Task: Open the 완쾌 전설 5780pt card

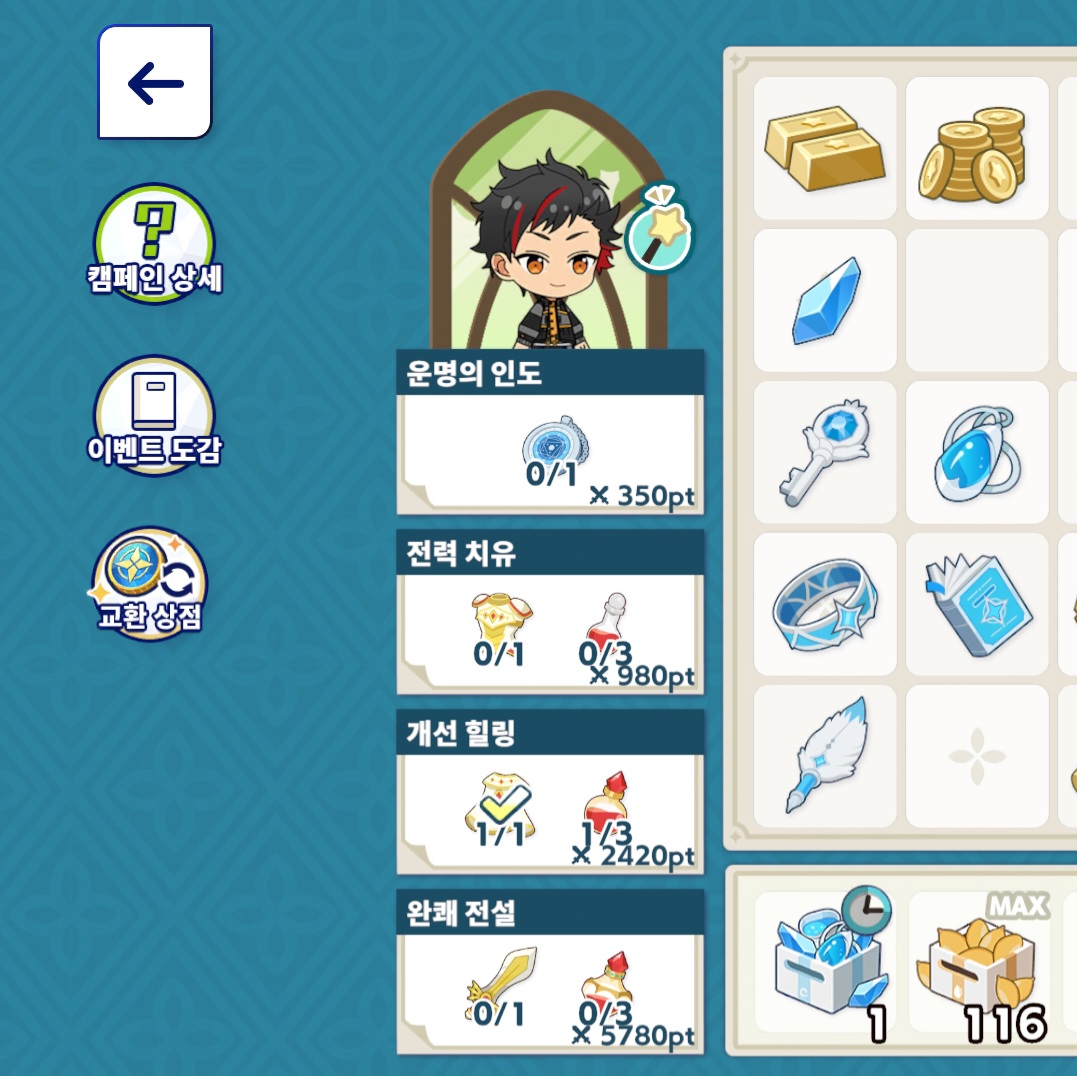Action: [x=550, y=972]
